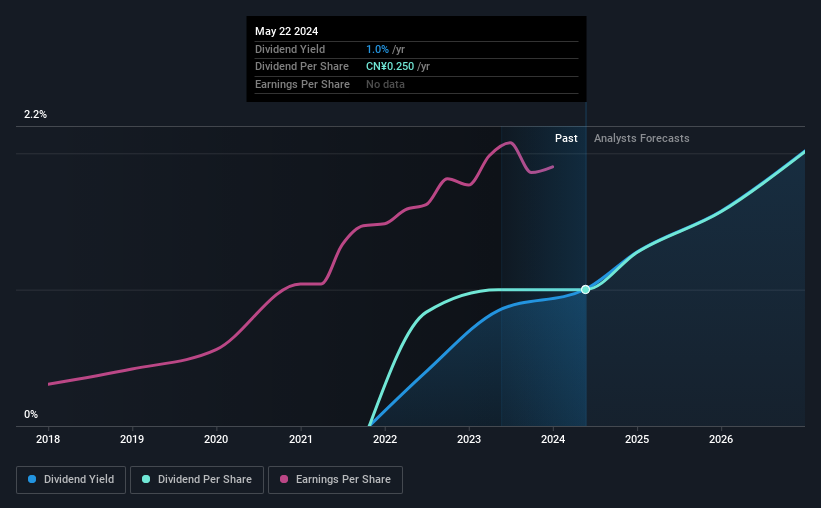Click the teal Dividend Per Share legend dot
This screenshot has height=508, width=821.
point(146,479)
